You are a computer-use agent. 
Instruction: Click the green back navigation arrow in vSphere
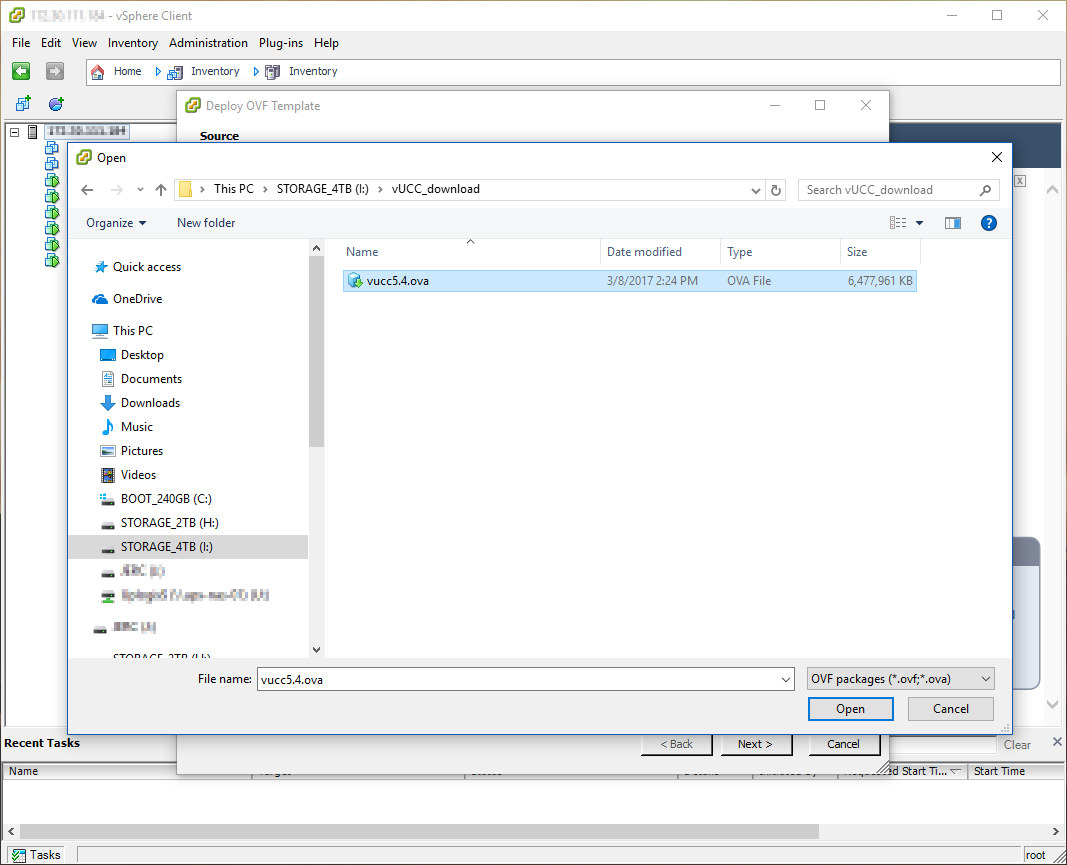pos(21,71)
